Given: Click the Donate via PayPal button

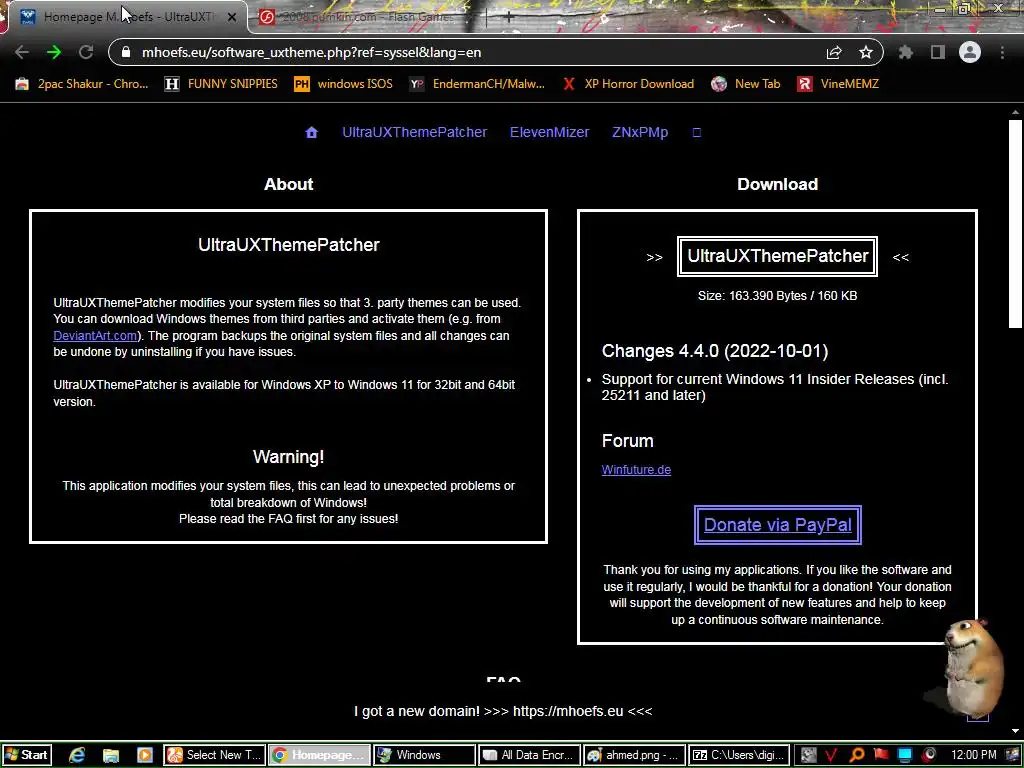Looking at the screenshot, I should 777,525.
